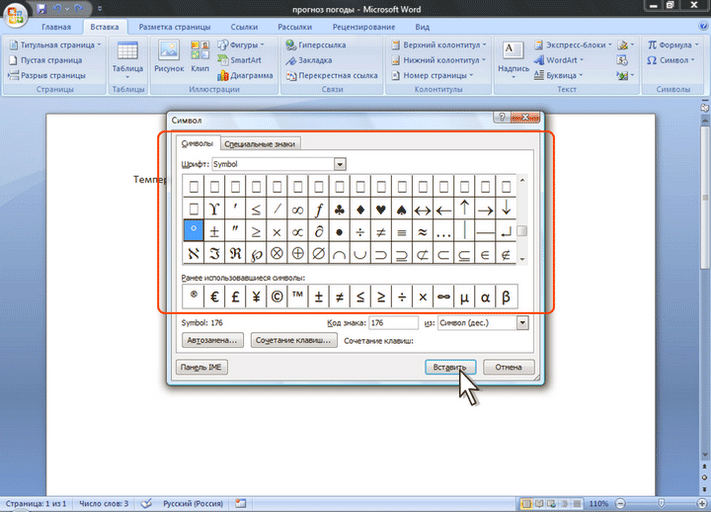The image size is (711, 512).
Task: Select the aleph symbol in grid
Action: point(193,254)
